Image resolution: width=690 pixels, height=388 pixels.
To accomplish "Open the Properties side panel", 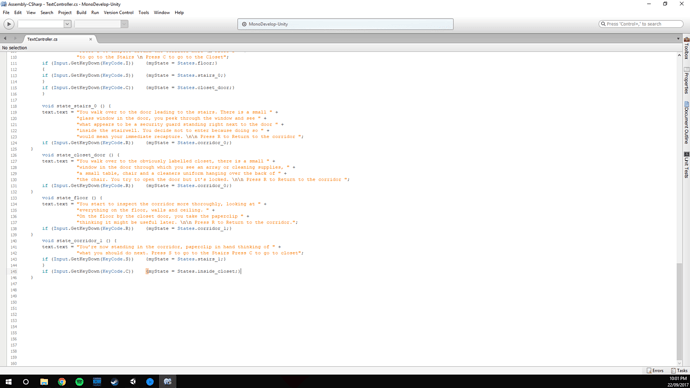I will pos(686,81).
